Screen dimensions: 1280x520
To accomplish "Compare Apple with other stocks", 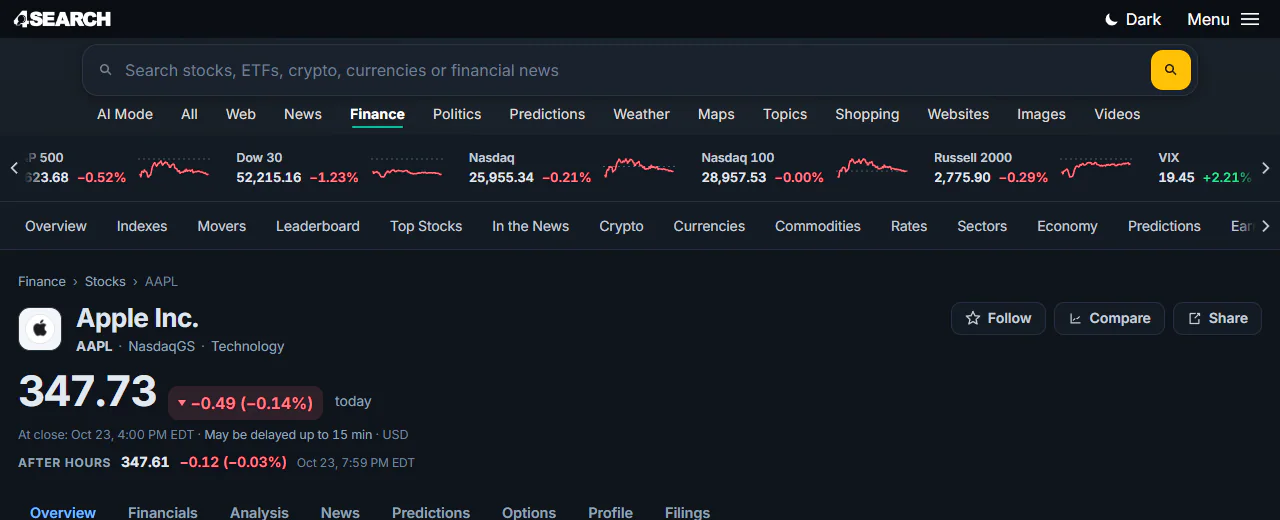I will tap(1109, 318).
